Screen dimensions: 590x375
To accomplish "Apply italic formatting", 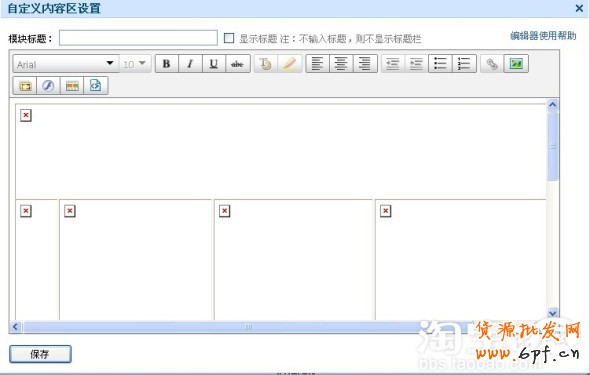I will 190,64.
